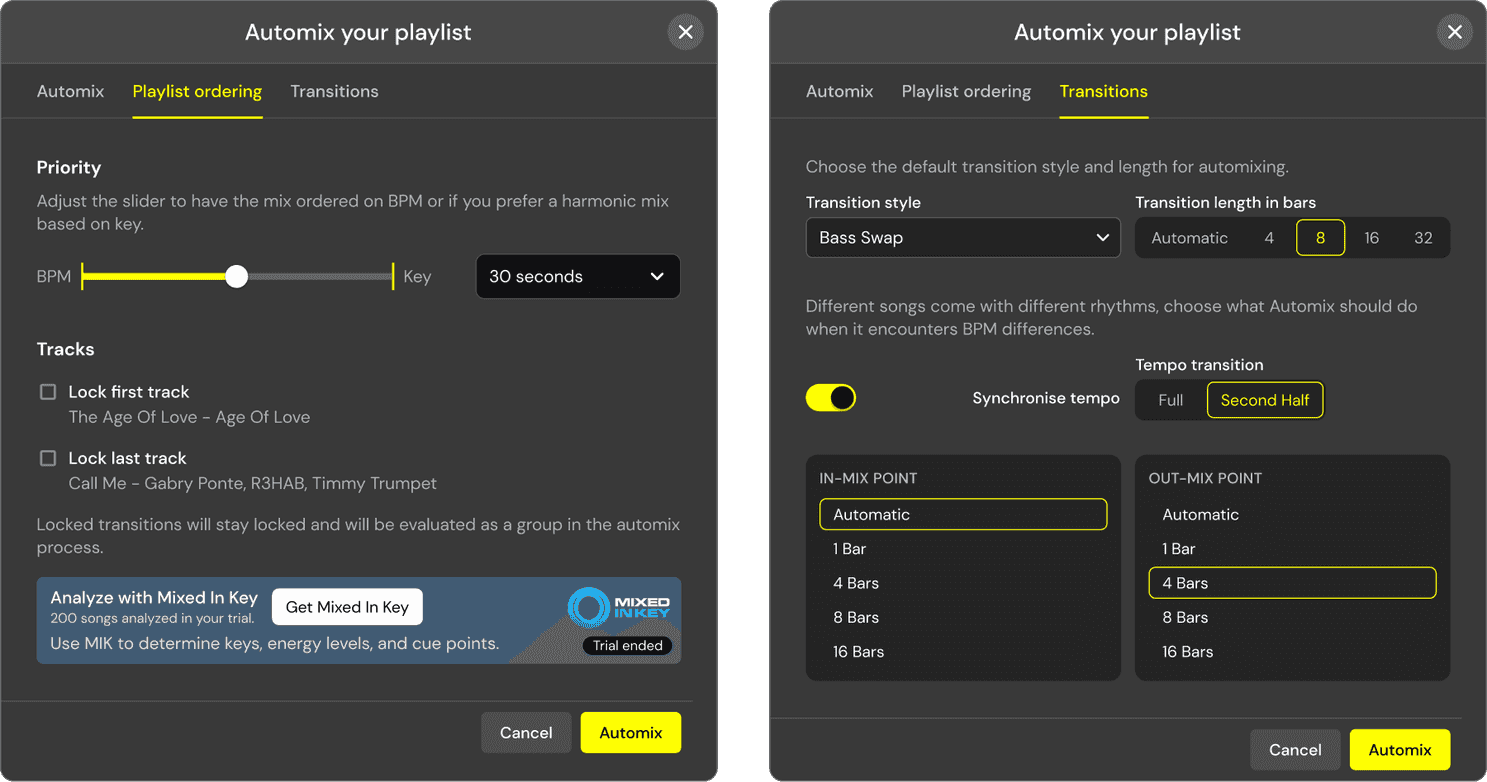This screenshot has width=1487, height=782.
Task: Switch to the Transitions tab in left dialog
Action: pyautogui.click(x=334, y=91)
